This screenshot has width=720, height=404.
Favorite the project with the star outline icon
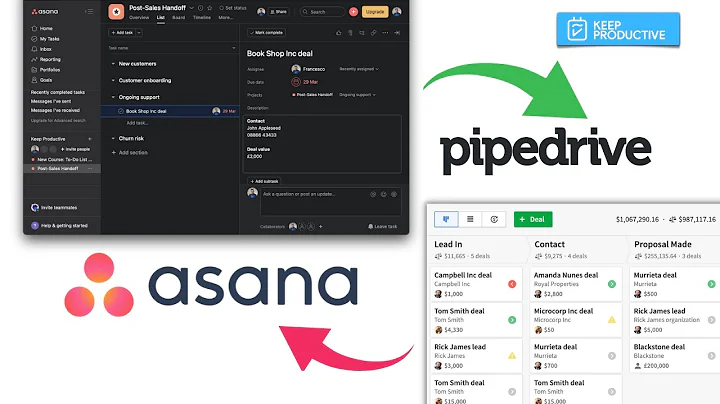[x=210, y=8]
